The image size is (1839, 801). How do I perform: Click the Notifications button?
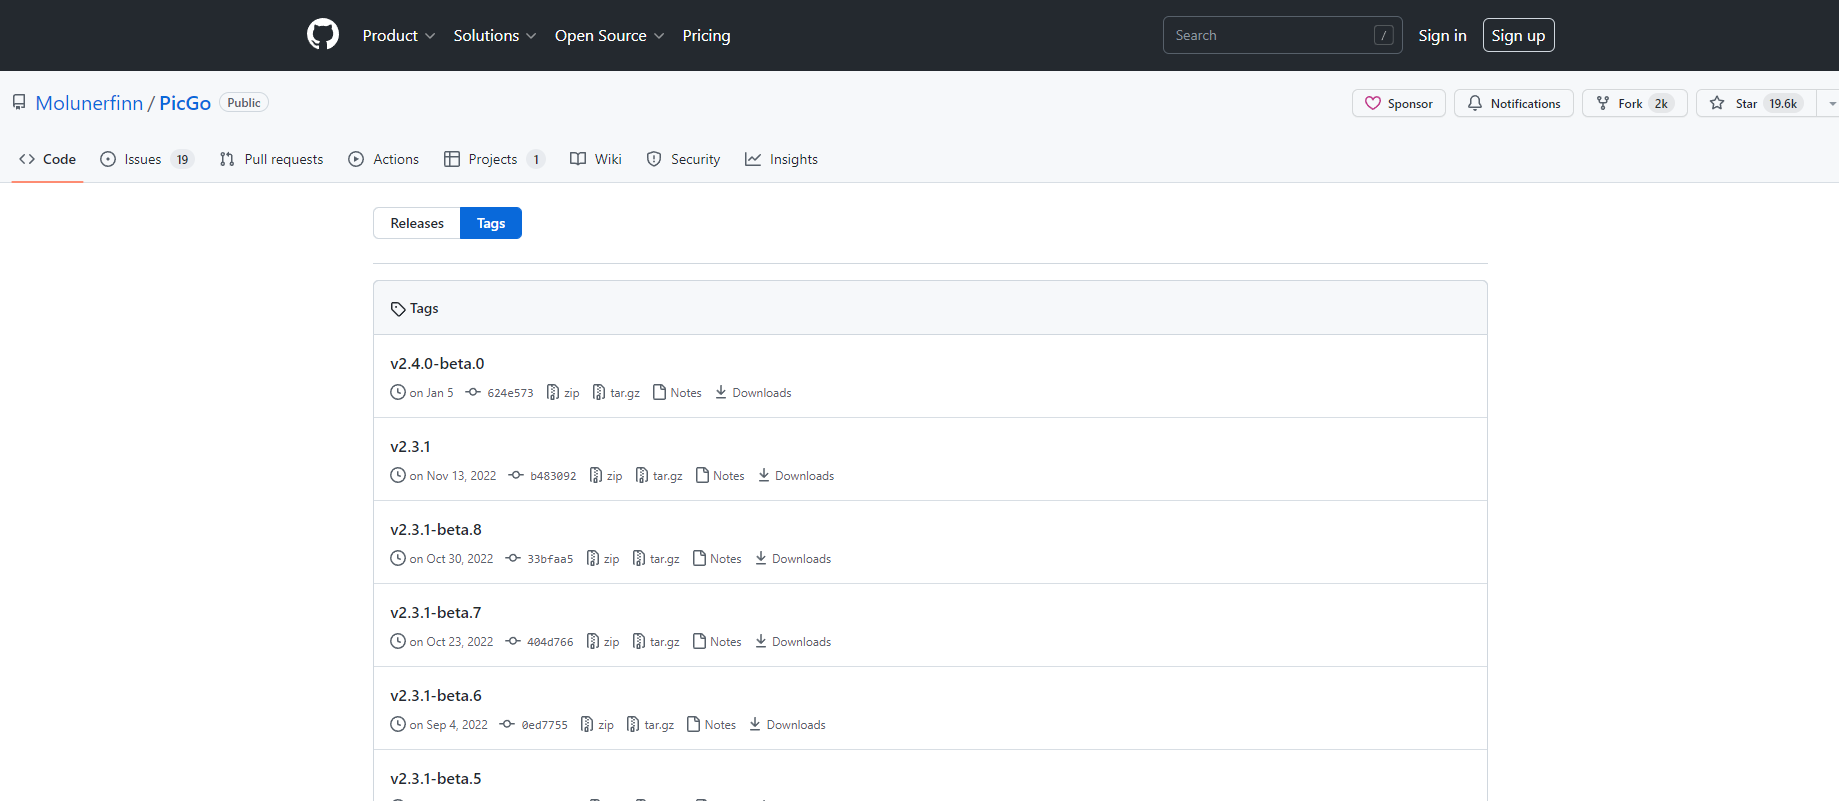pos(1513,103)
